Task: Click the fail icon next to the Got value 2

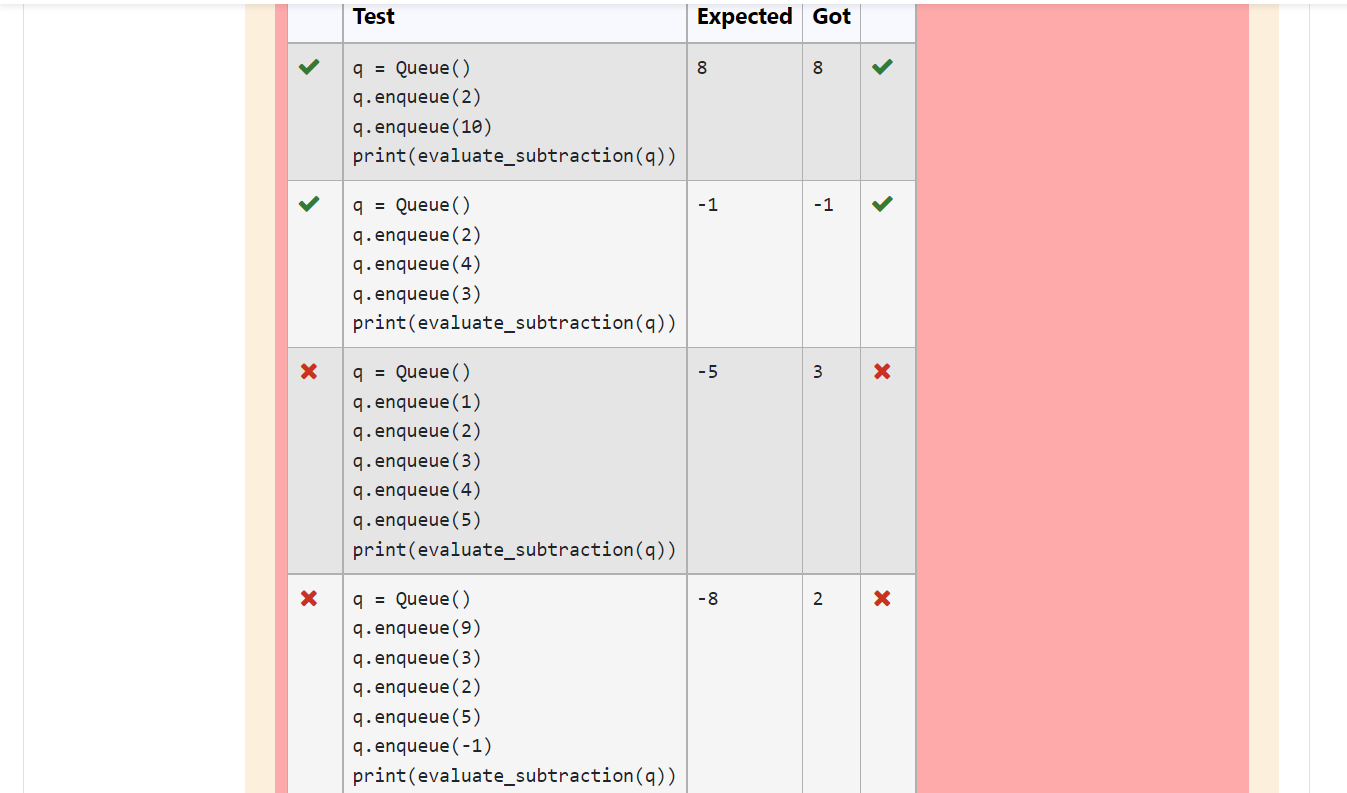Action: click(881, 598)
